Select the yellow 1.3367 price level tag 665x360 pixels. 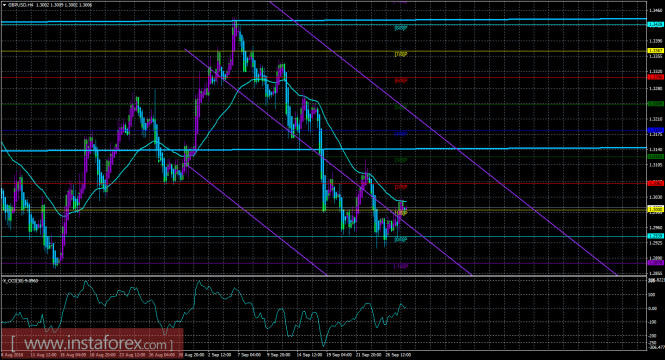pyautogui.click(x=656, y=51)
